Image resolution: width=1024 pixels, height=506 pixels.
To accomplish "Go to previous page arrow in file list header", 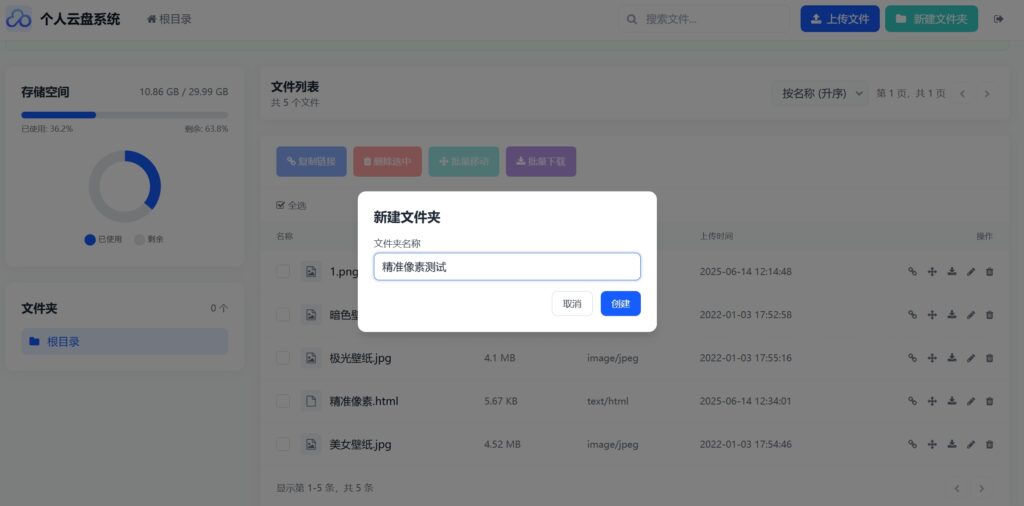I will [962, 94].
